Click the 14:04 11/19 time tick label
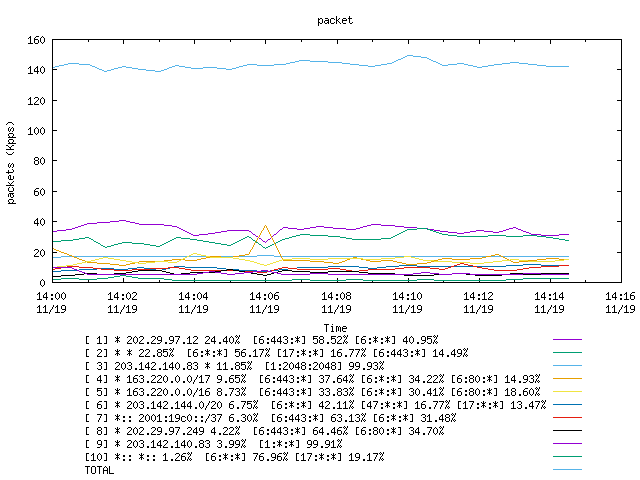The image size is (640, 480). click(x=193, y=302)
